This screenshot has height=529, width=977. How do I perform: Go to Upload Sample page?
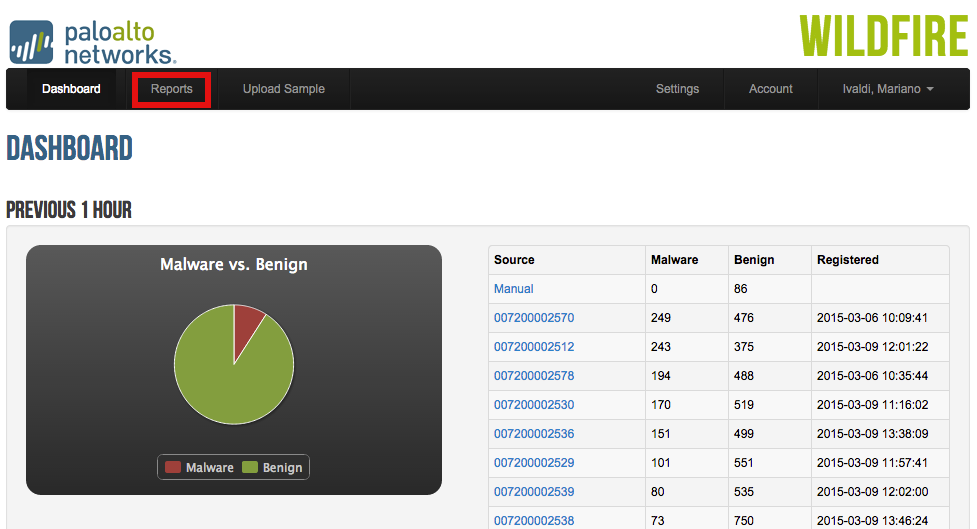(284, 89)
